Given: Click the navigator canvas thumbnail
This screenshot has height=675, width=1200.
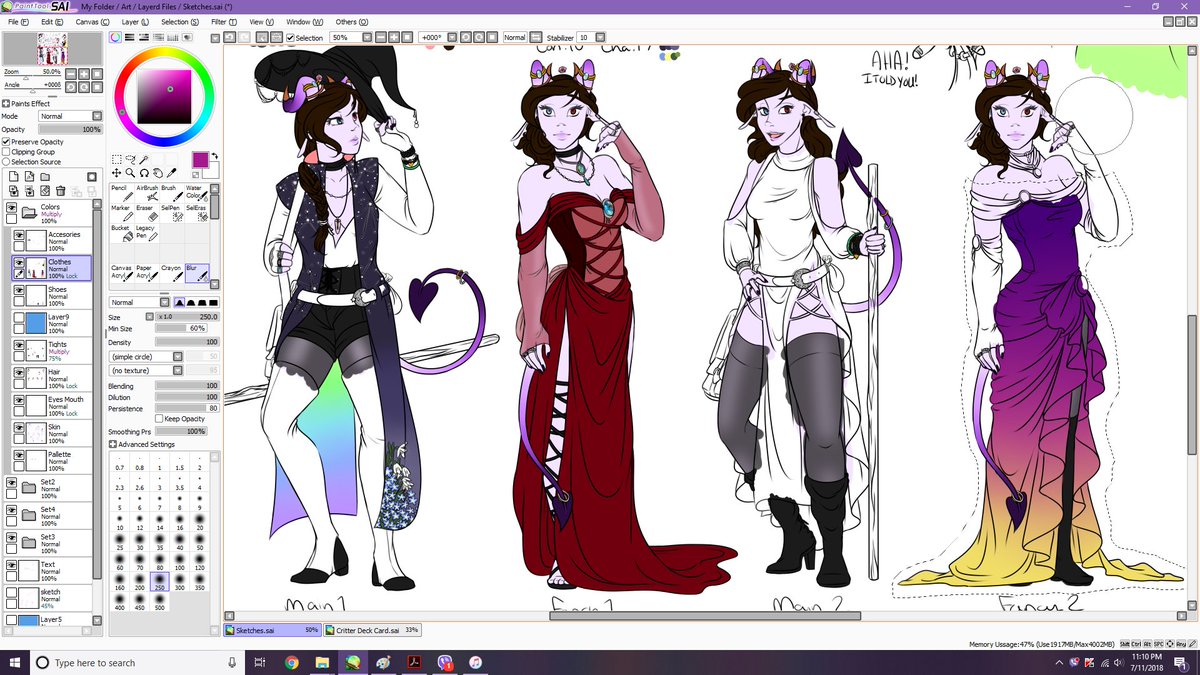Looking at the screenshot, I should [x=52, y=48].
